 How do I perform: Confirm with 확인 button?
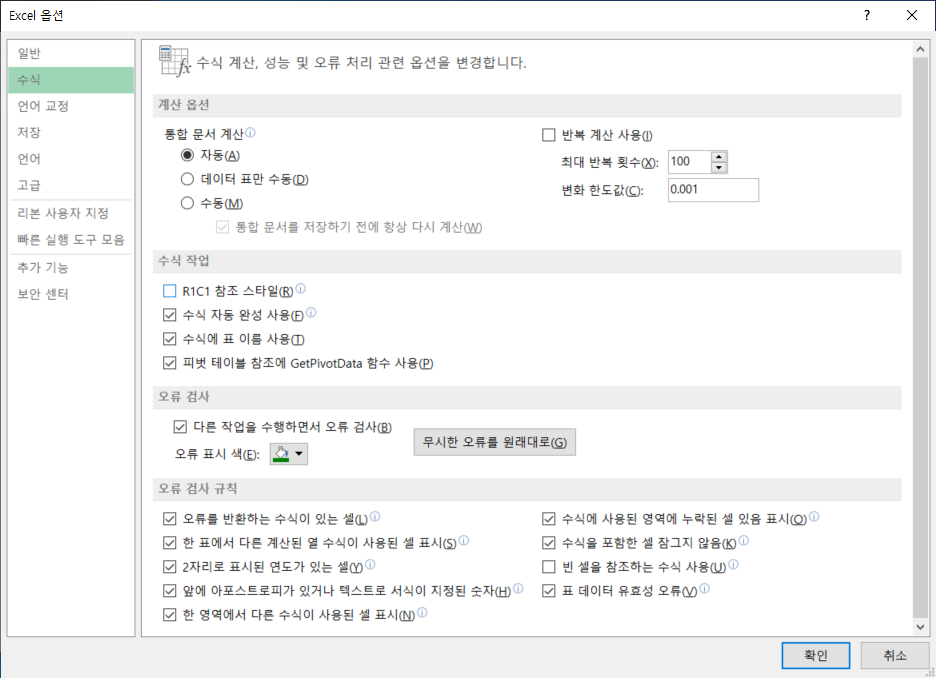815,655
